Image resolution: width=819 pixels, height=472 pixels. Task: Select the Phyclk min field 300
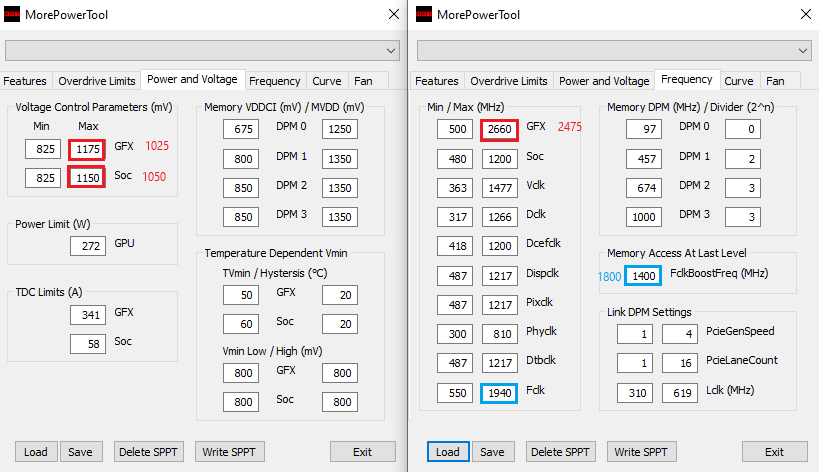455,334
